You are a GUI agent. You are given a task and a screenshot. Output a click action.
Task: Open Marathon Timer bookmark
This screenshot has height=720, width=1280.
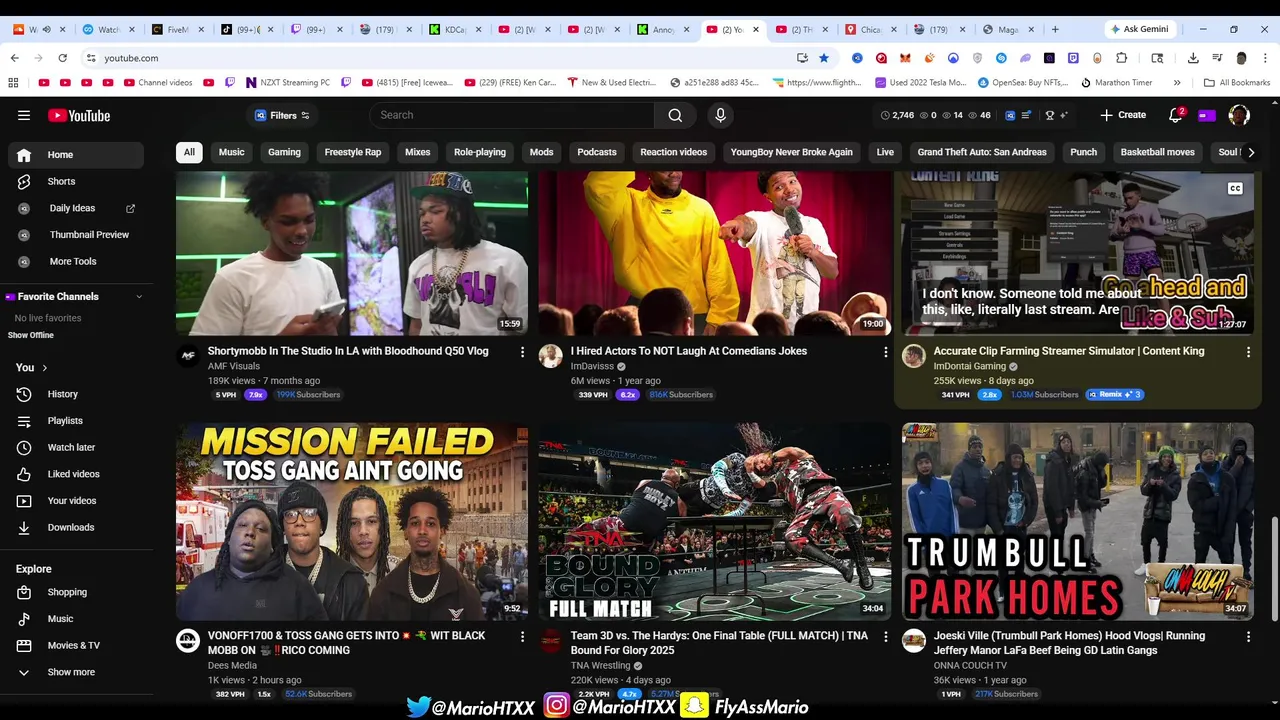(x=1116, y=82)
